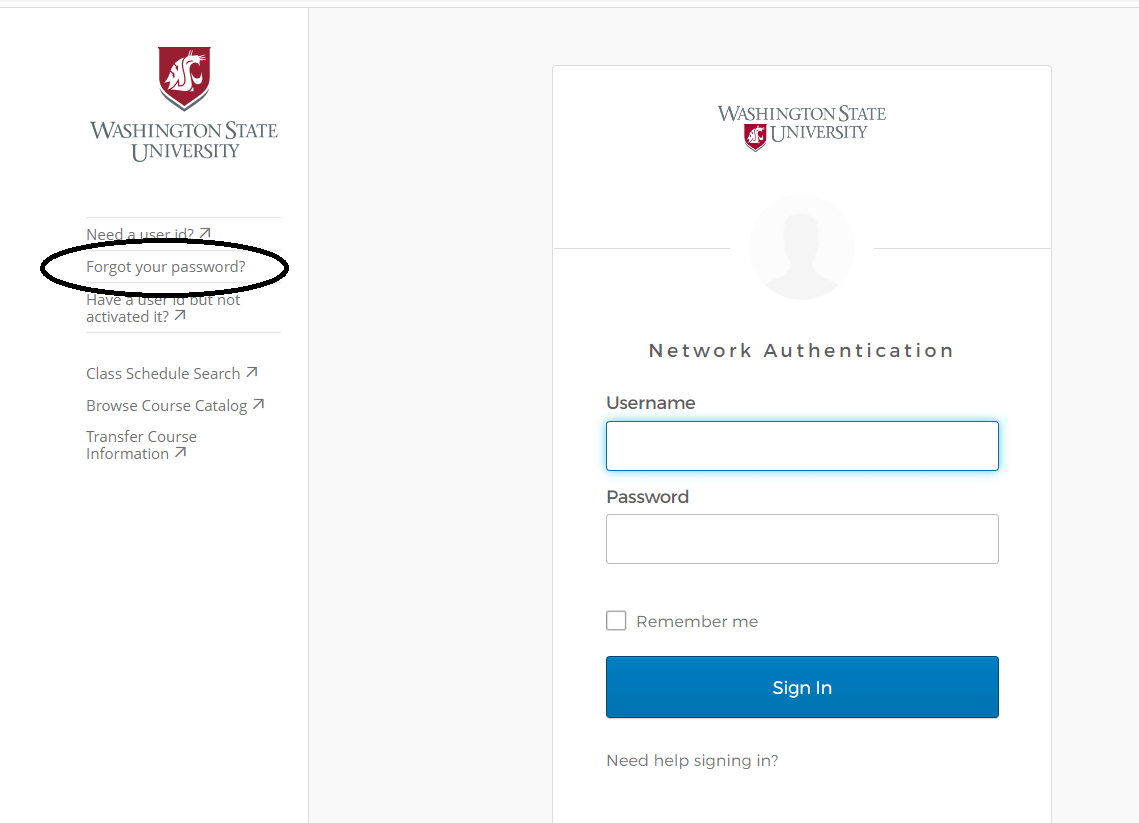Click arrow icon next to Transfer Course Information
Screen dimensions: 1139x823
(180, 452)
